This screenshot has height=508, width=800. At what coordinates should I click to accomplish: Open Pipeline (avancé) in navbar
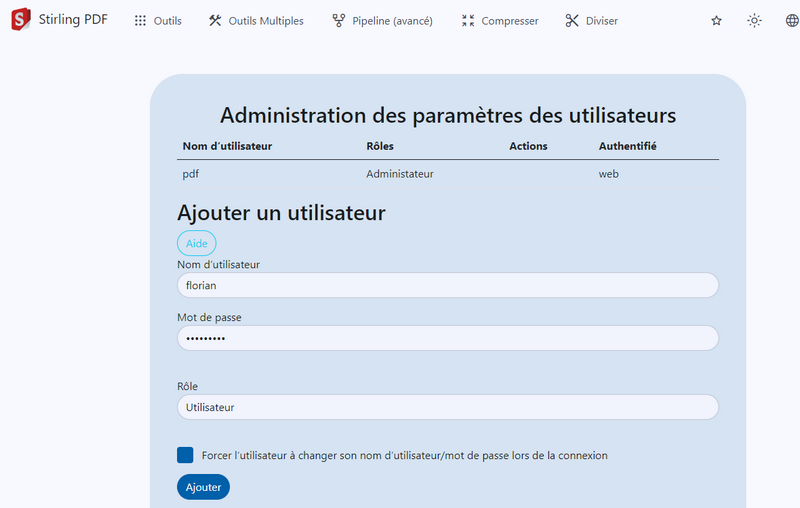(392, 21)
